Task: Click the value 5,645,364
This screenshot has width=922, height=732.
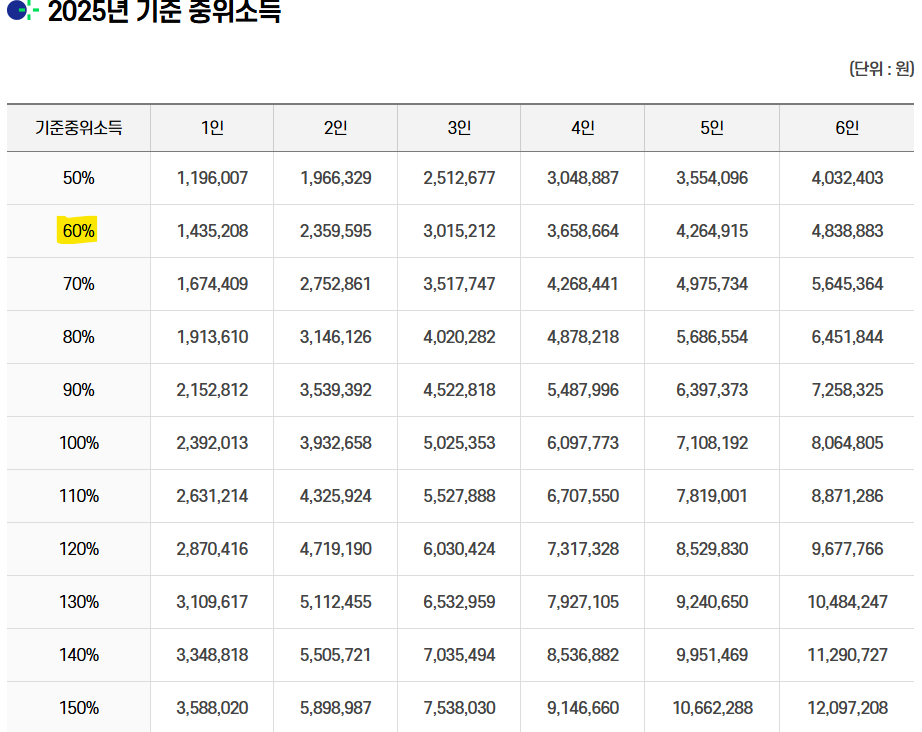Action: point(847,284)
